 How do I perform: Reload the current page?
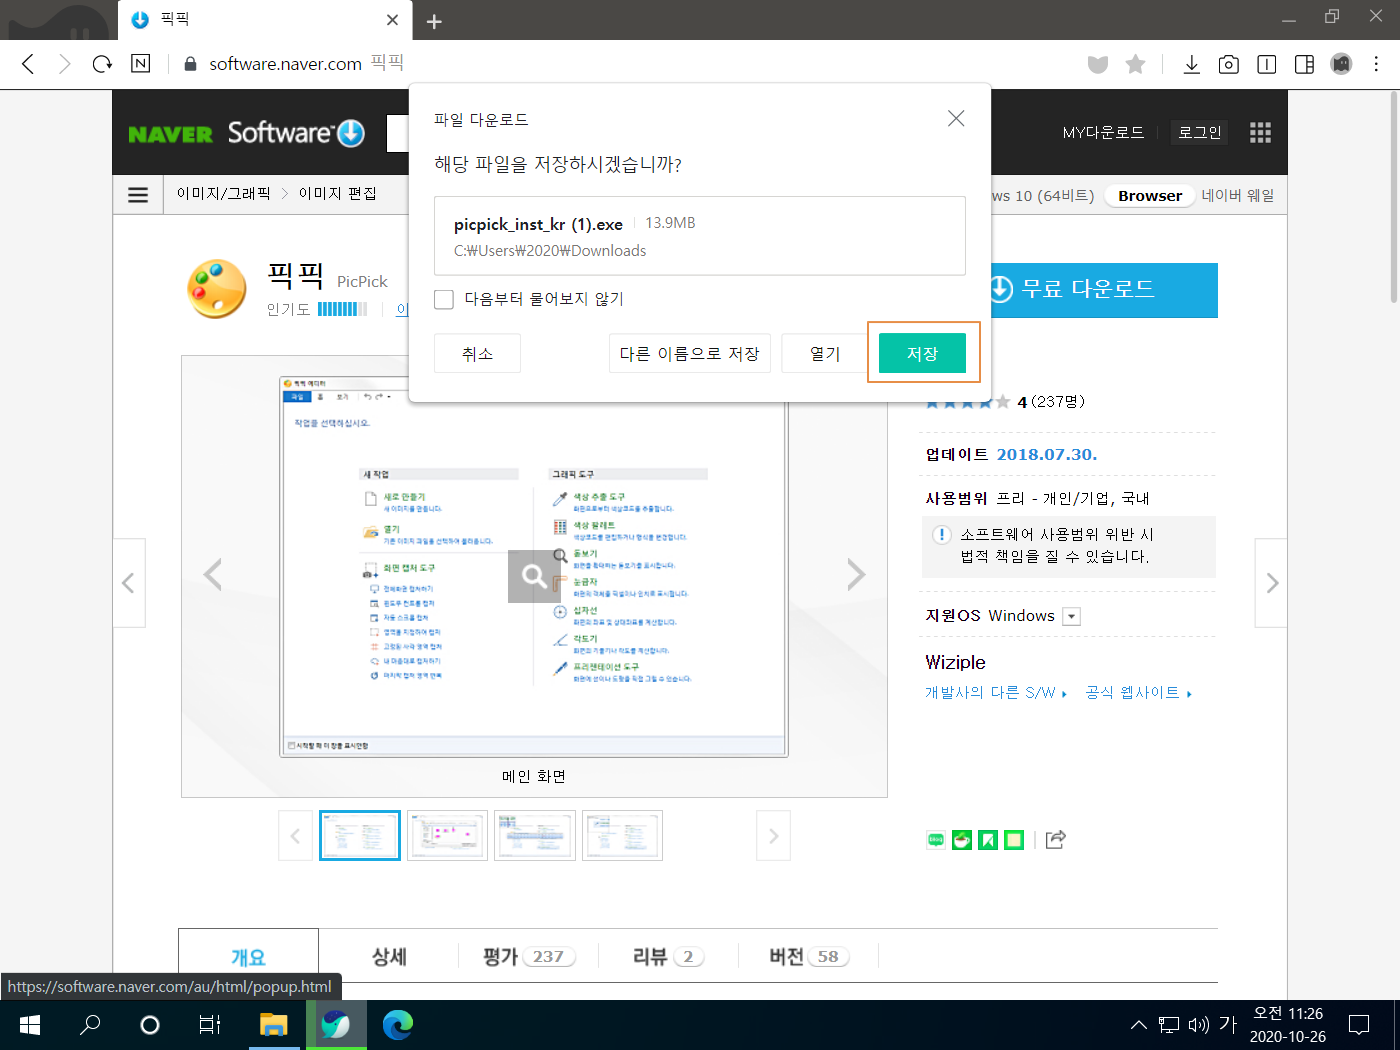102,64
